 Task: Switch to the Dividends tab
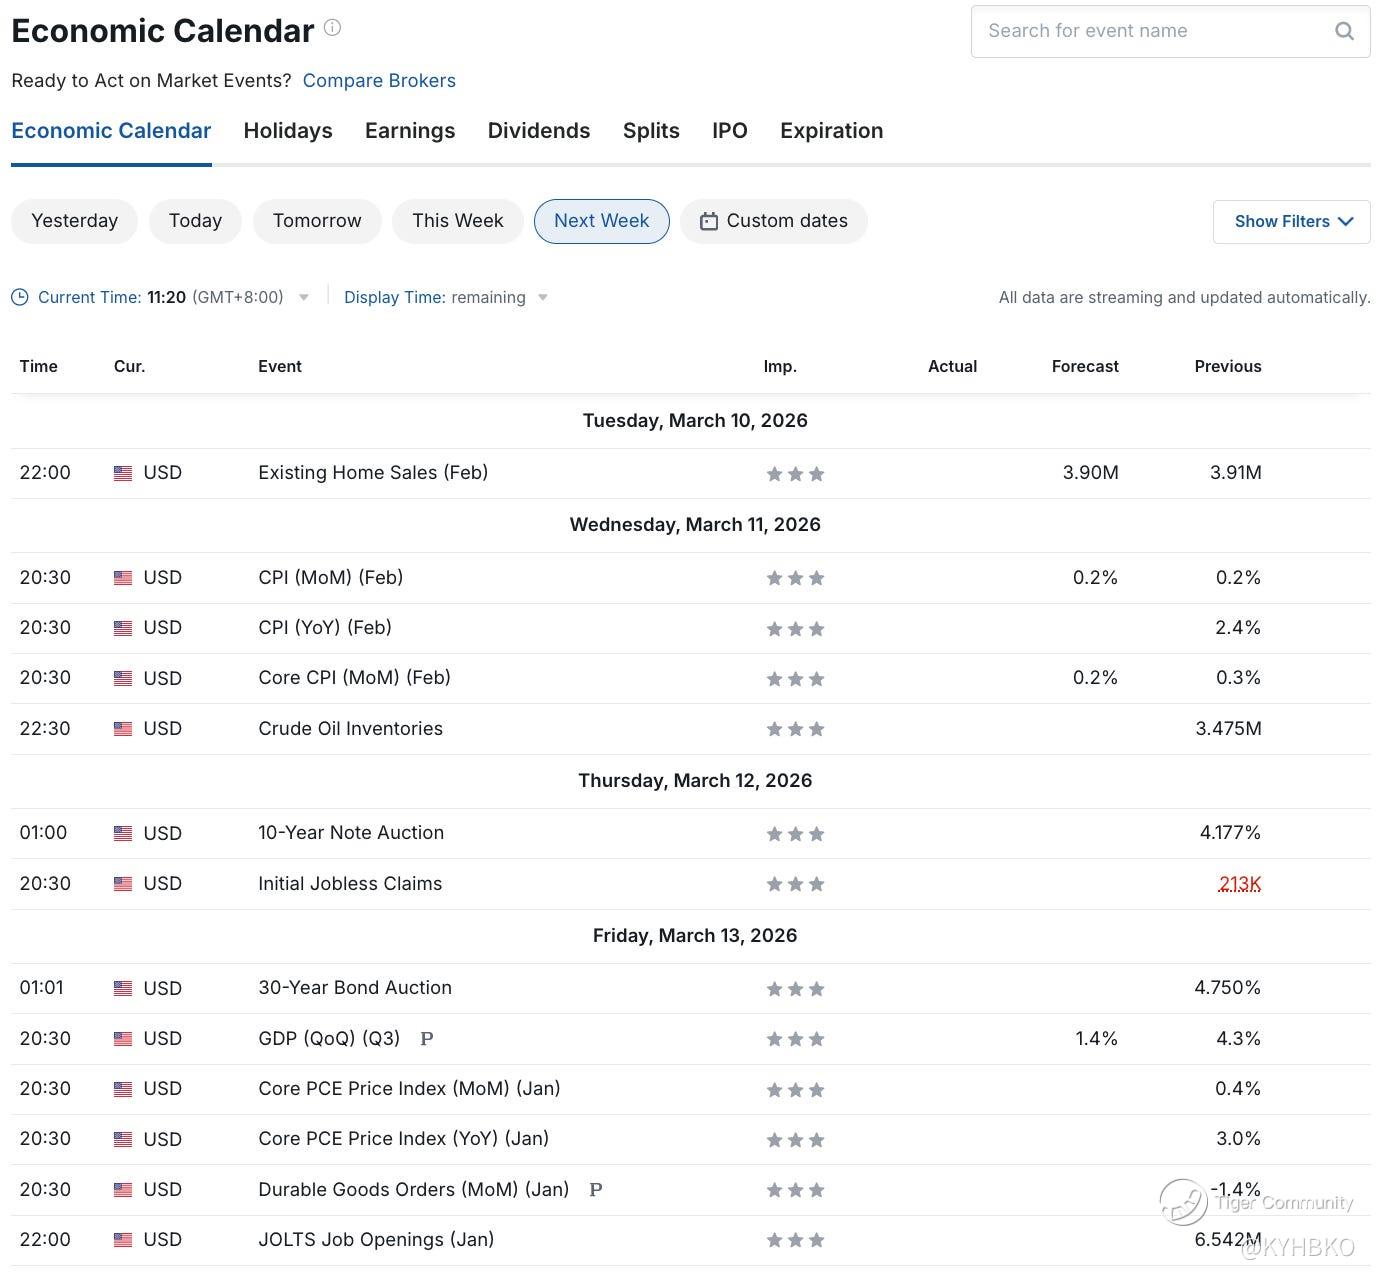tap(539, 131)
